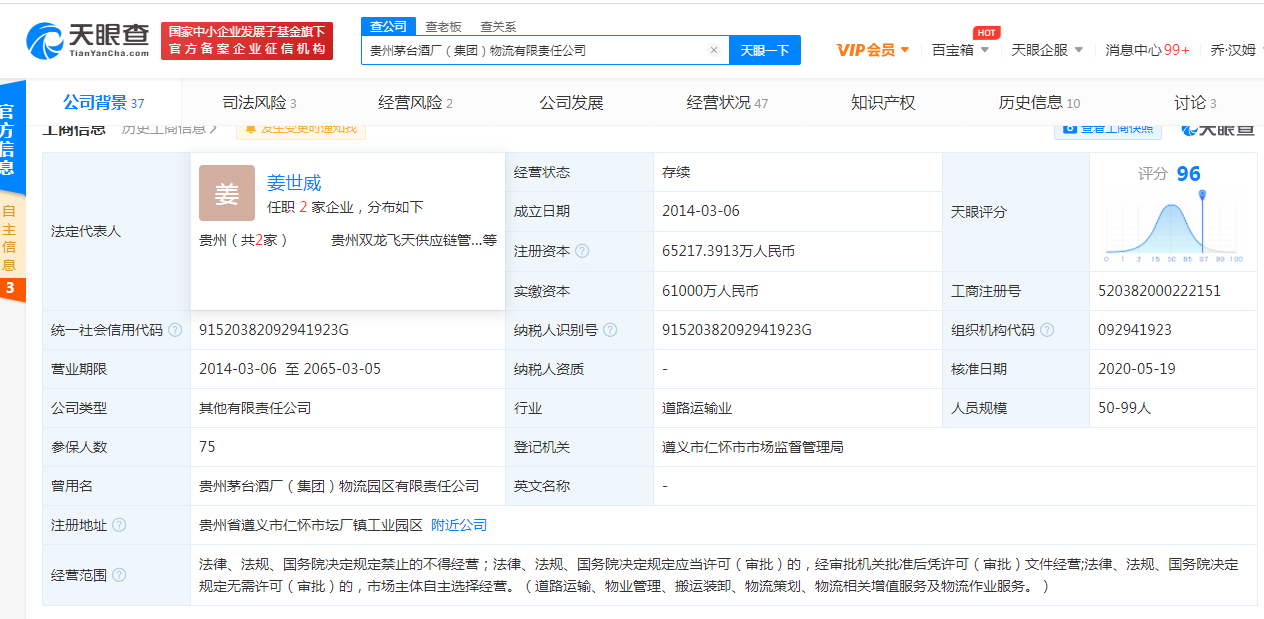
Task: Click the 贵州双龙飞天供应链管...等 company link
Action: pos(414,240)
